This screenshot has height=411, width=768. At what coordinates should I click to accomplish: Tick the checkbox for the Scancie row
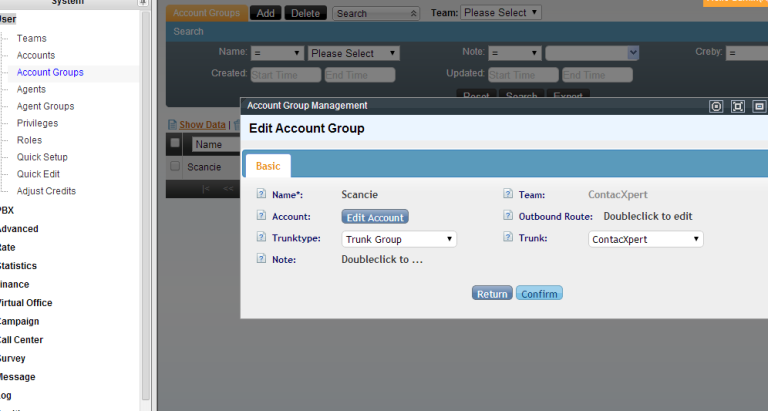click(x=175, y=166)
